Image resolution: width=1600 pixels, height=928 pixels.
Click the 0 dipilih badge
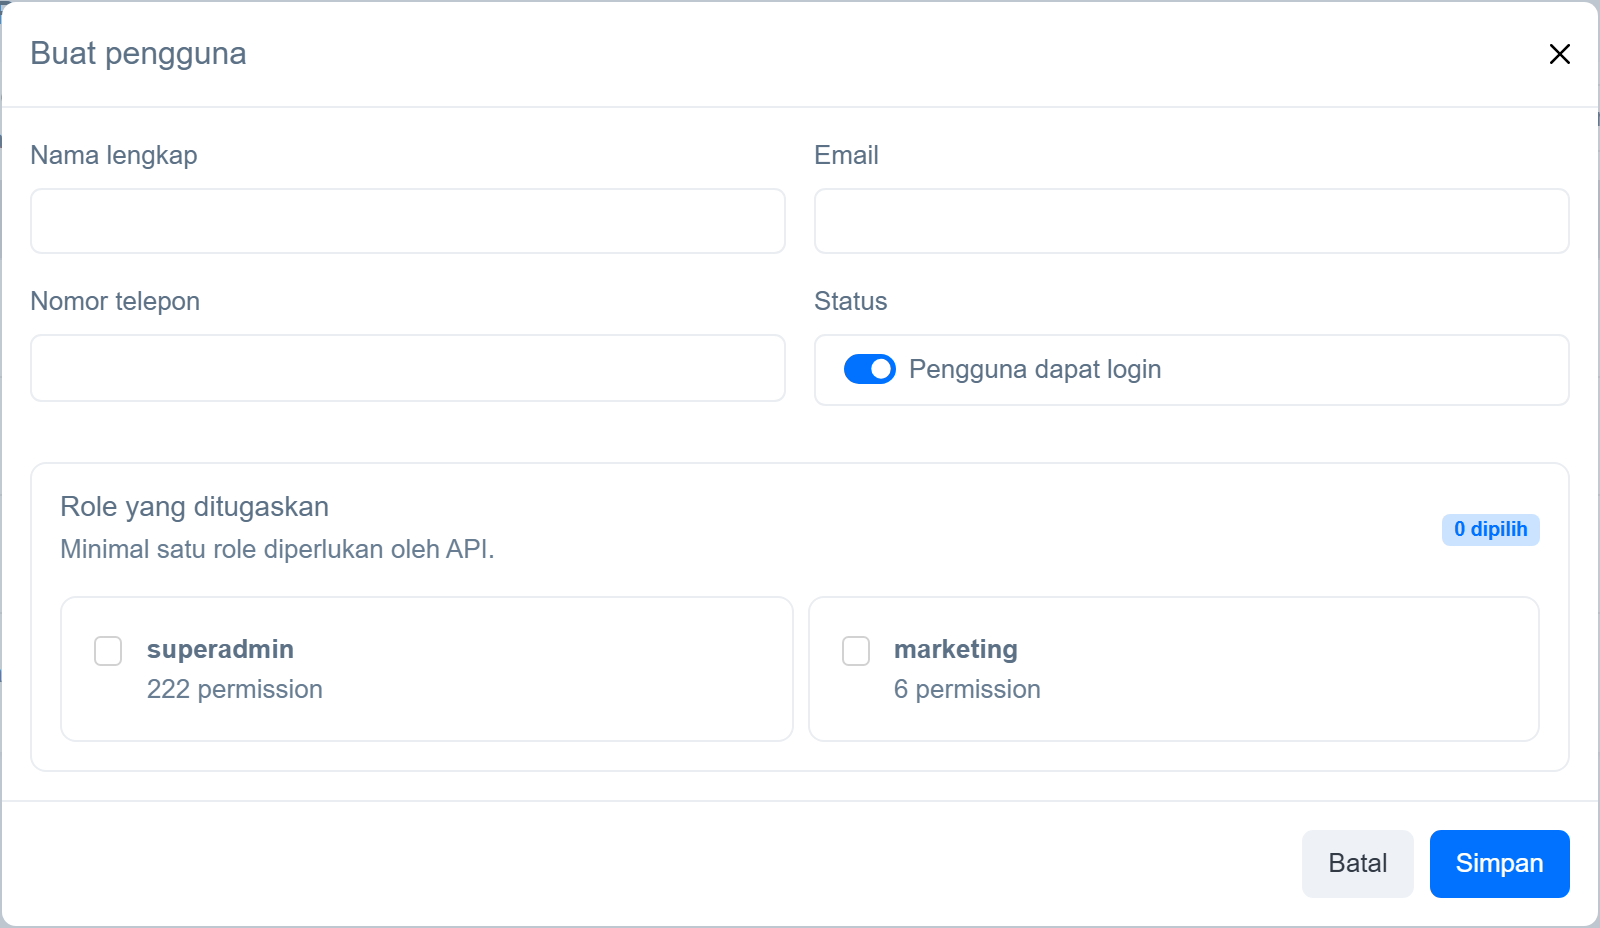point(1490,529)
